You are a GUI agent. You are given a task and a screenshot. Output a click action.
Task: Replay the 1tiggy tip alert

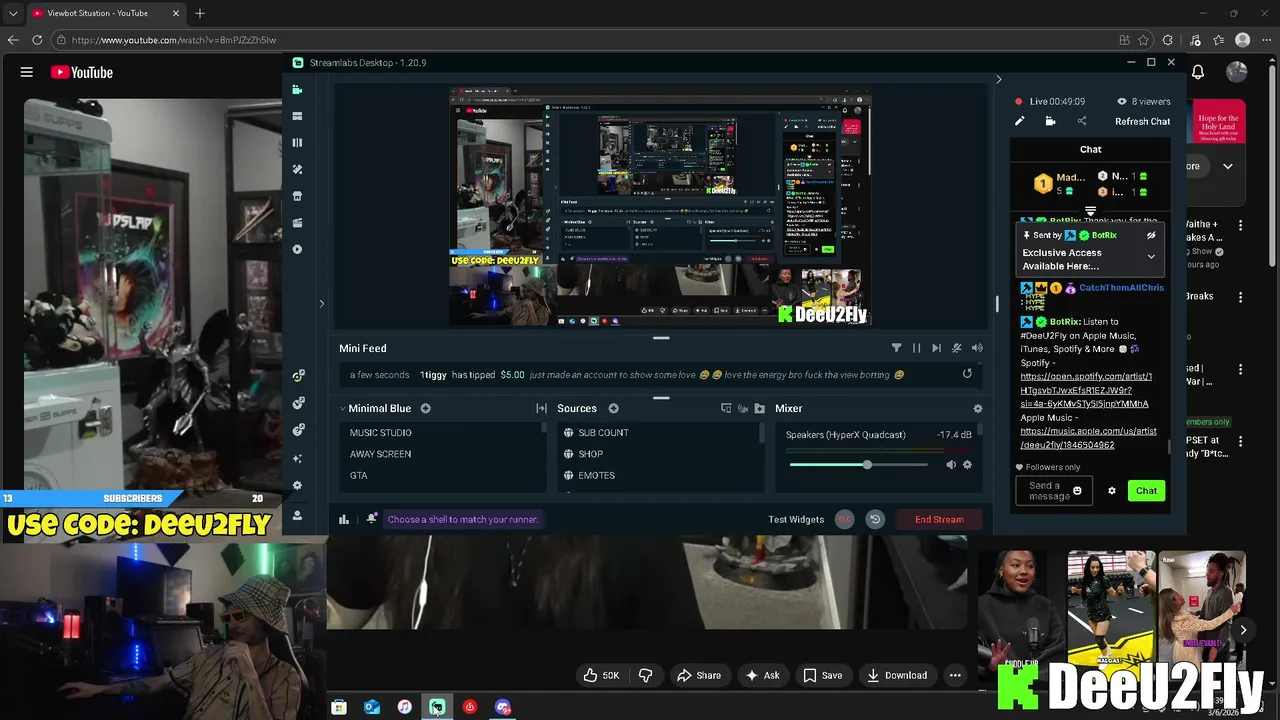[967, 374]
